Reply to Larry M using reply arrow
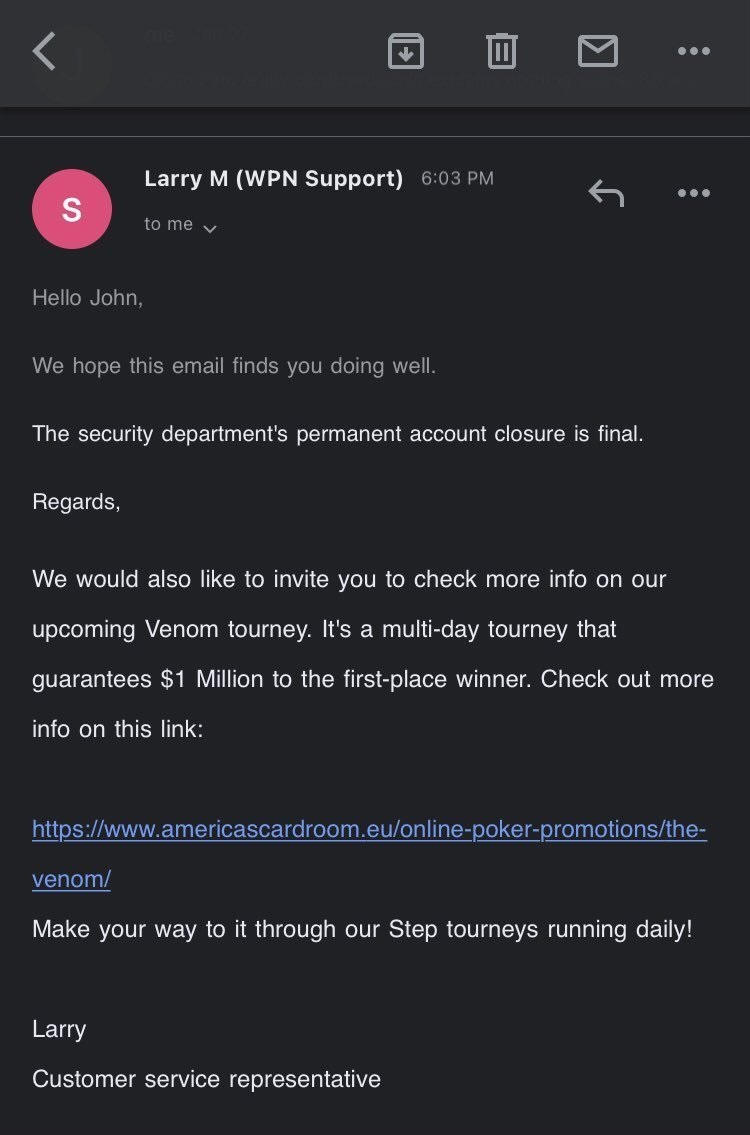 point(606,193)
